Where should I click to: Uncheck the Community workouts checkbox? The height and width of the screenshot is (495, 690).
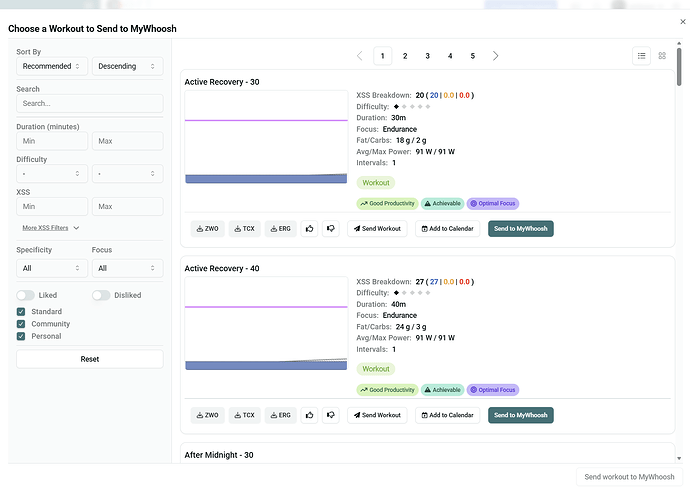pos(22,324)
